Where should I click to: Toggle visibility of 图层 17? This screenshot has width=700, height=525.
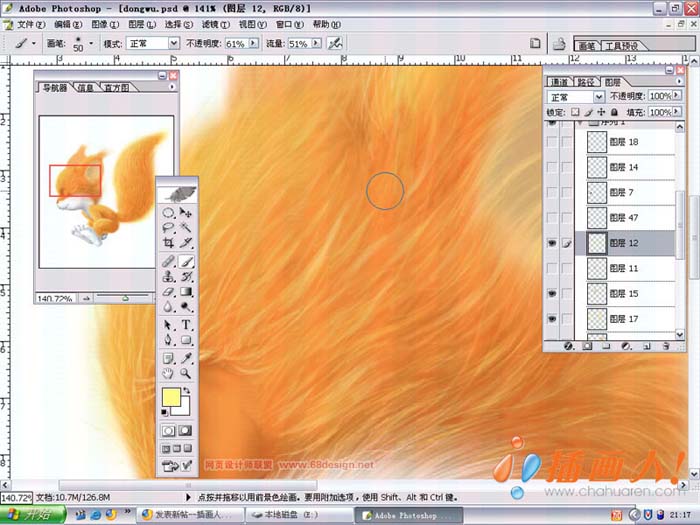coord(552,319)
